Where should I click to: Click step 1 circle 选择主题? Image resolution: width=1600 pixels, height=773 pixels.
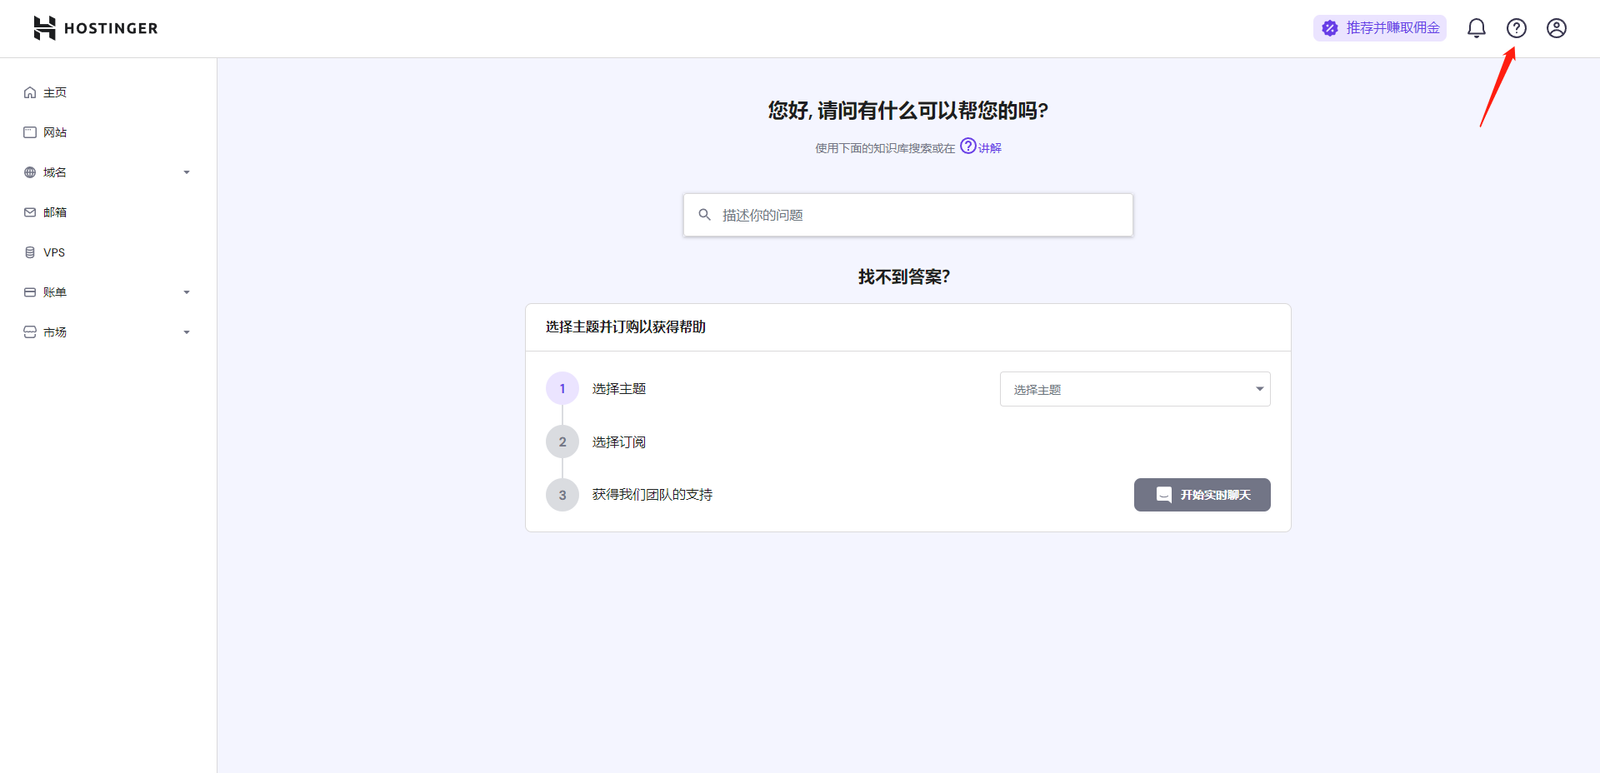tap(562, 389)
